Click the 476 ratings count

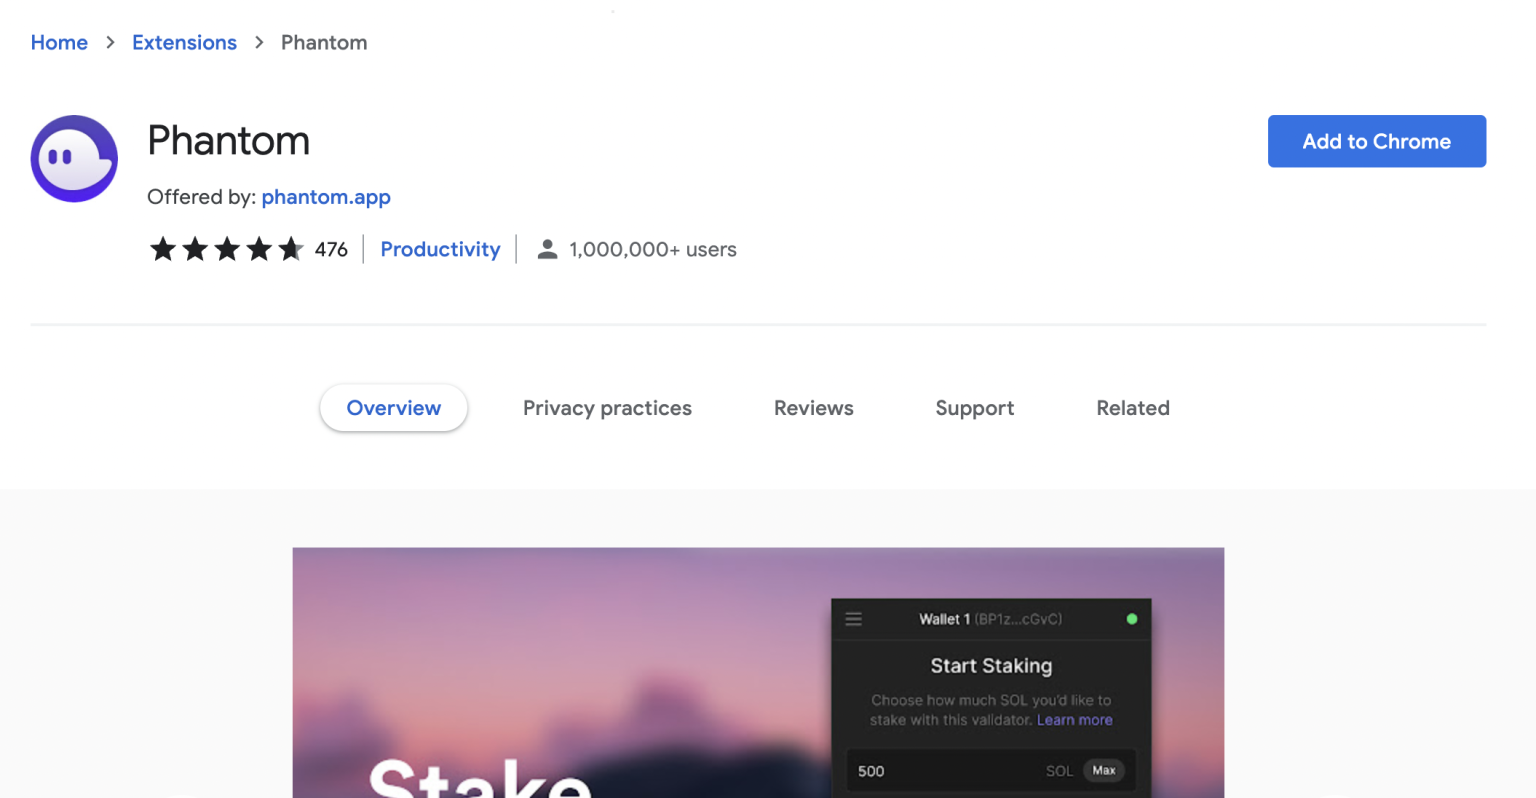pos(331,249)
